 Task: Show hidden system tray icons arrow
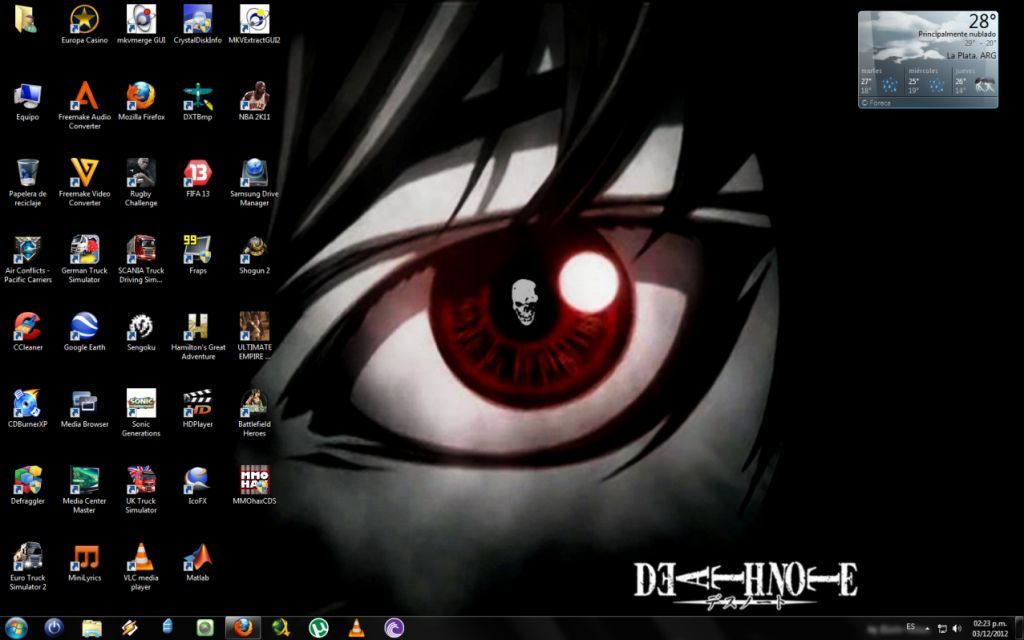click(x=927, y=629)
